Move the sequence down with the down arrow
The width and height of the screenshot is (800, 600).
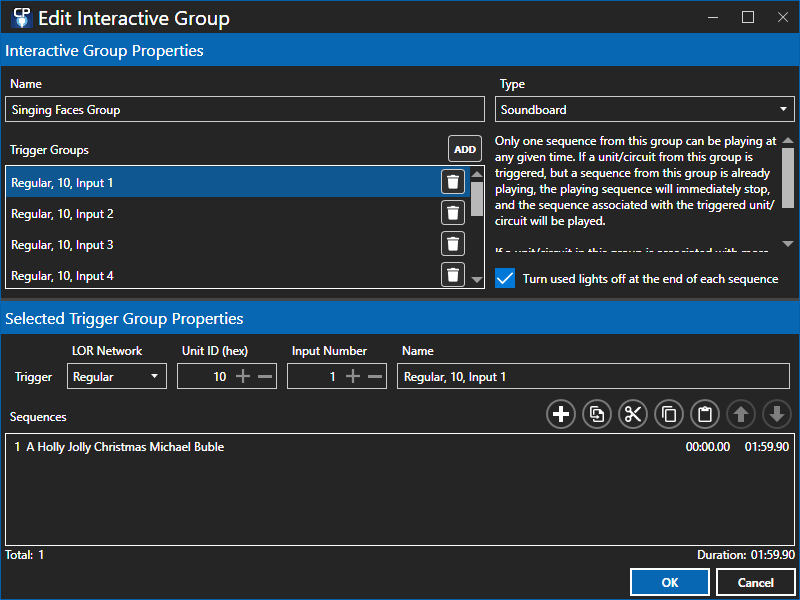(777, 414)
